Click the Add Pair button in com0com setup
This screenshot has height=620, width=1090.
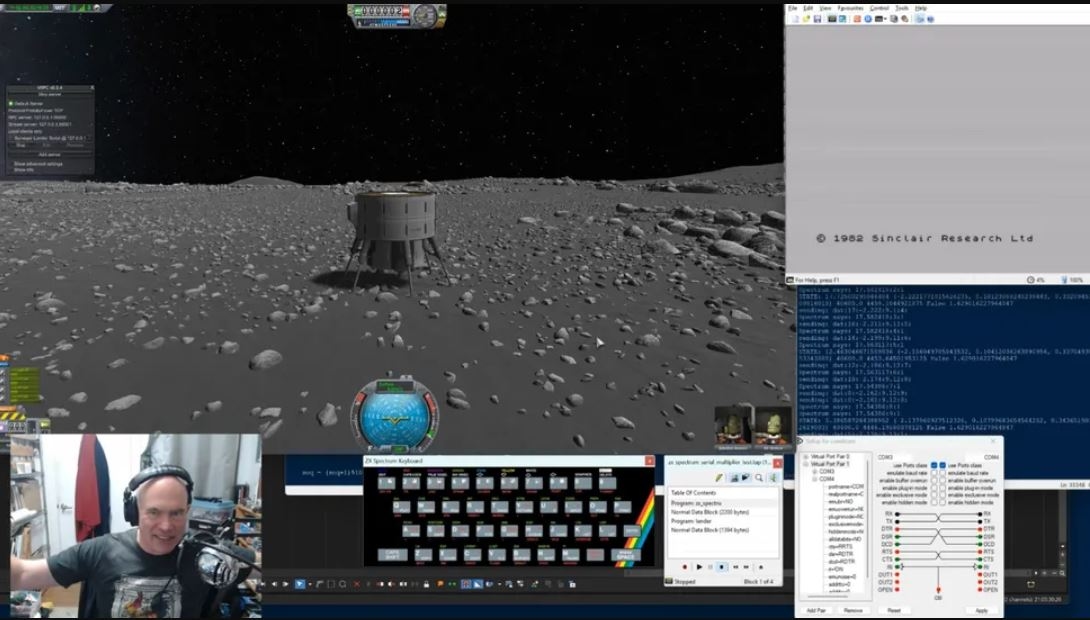pyautogui.click(x=815, y=609)
